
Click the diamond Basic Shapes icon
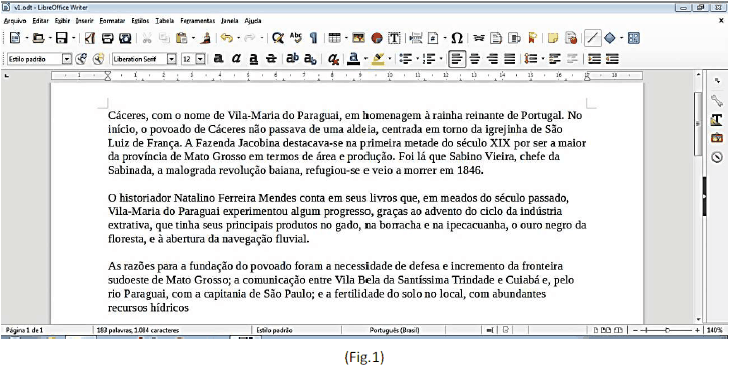[610, 38]
